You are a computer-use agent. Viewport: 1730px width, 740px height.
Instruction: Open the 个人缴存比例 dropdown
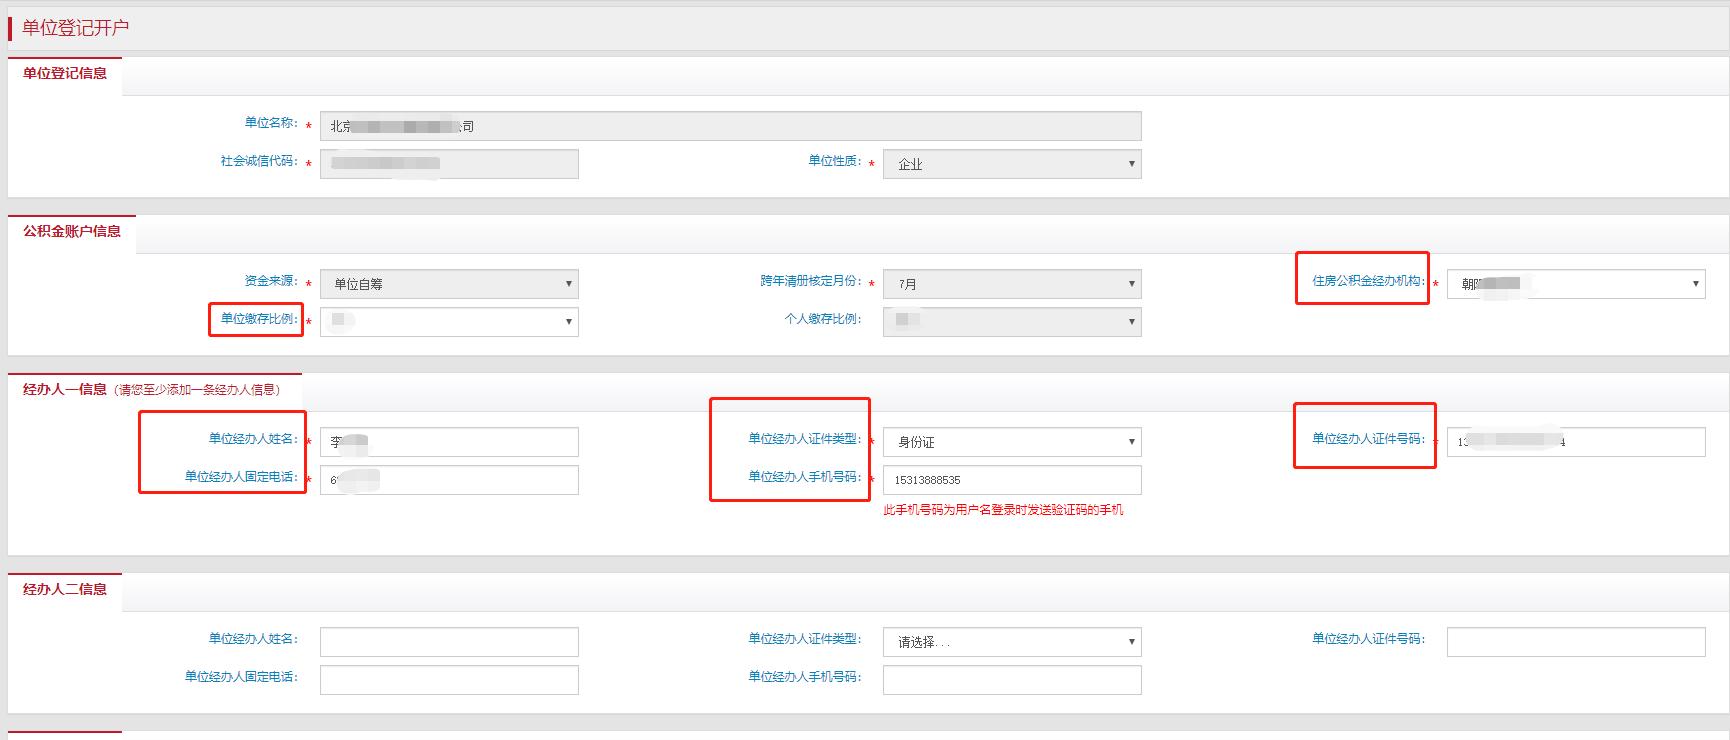coord(1011,322)
